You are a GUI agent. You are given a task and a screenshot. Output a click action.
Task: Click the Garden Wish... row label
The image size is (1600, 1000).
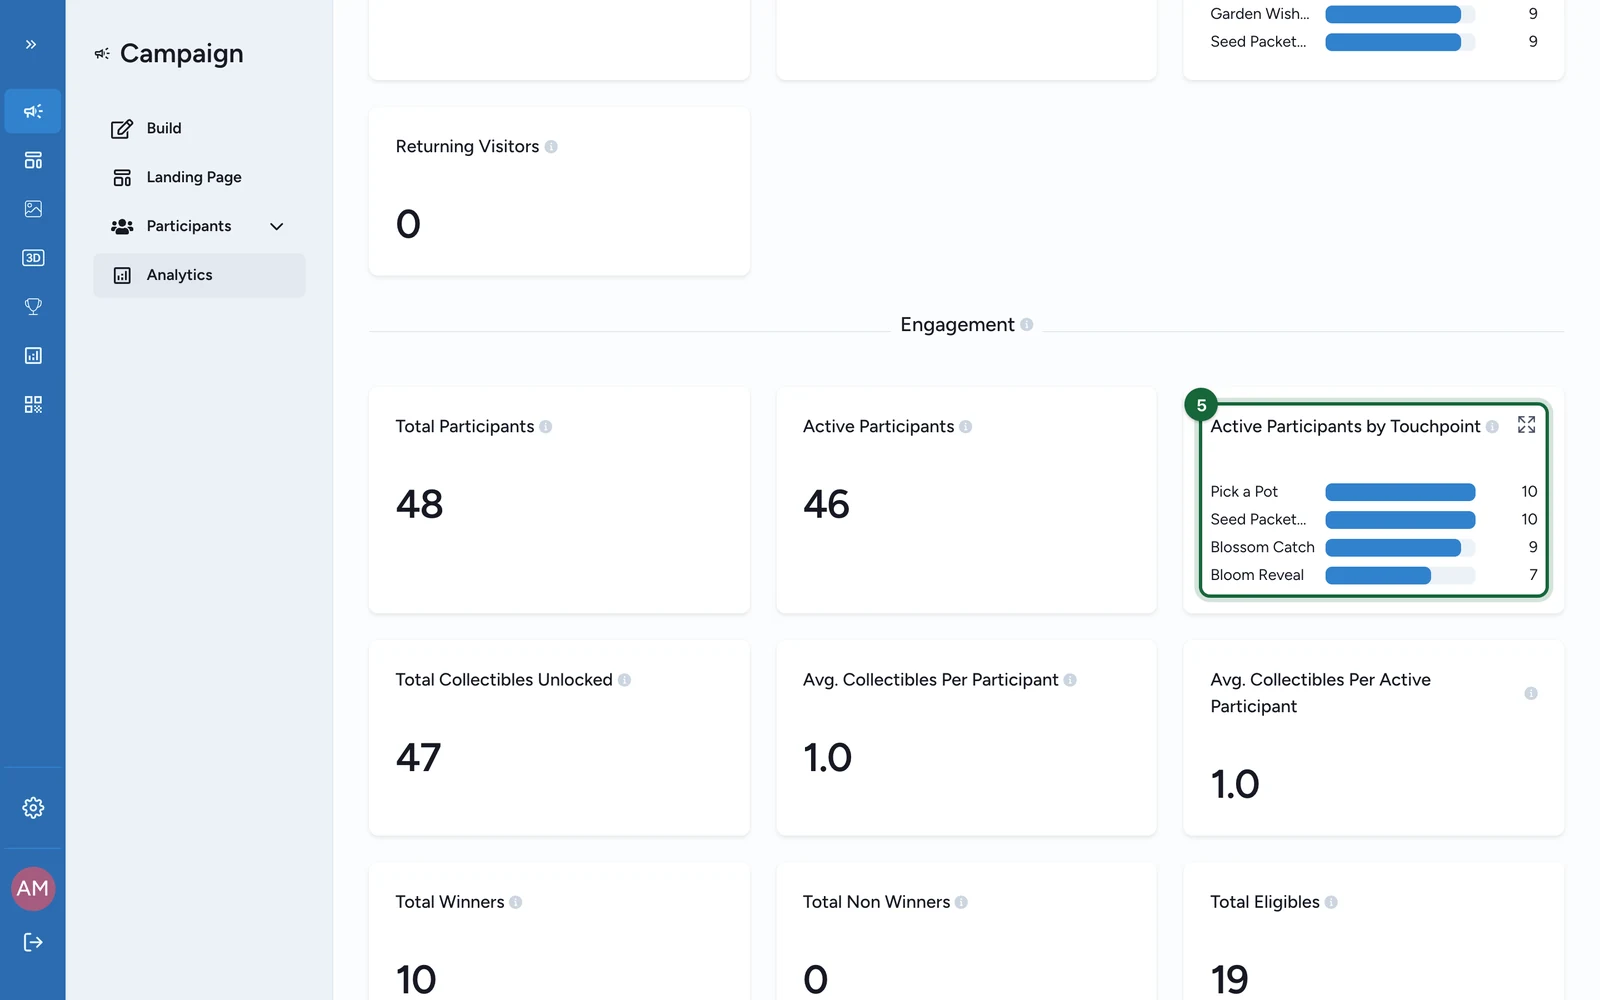pos(1259,14)
